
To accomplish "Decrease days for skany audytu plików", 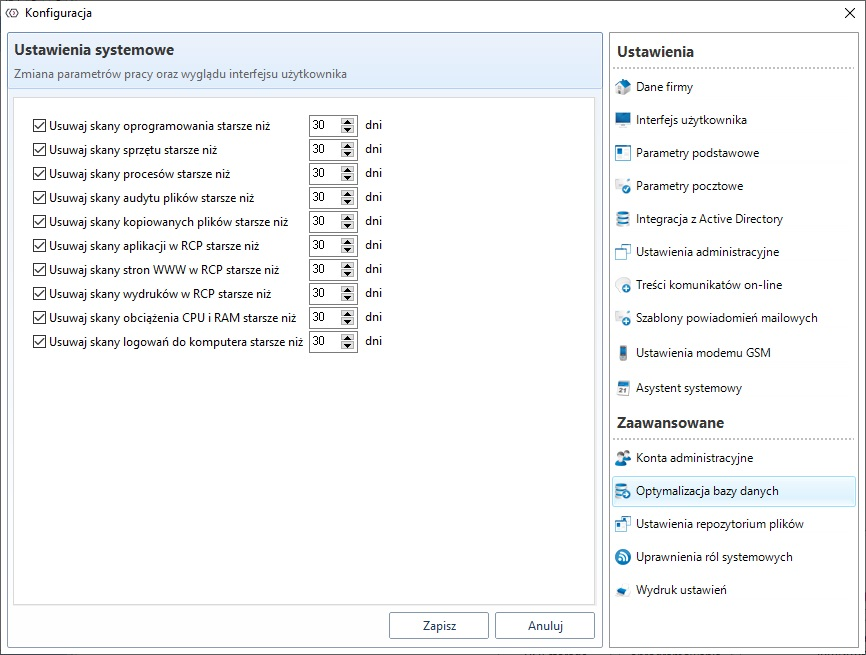I will [x=348, y=202].
